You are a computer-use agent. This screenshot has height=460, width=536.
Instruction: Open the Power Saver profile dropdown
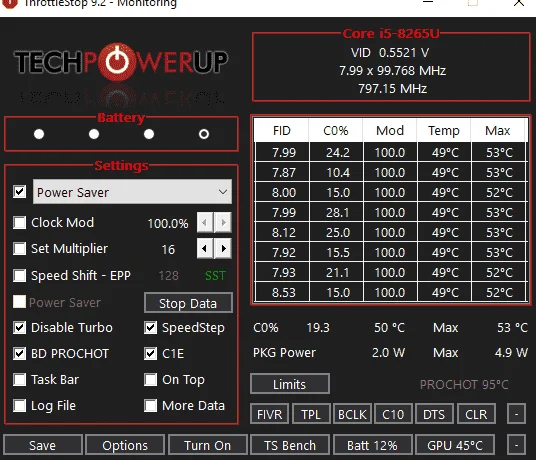(132, 192)
